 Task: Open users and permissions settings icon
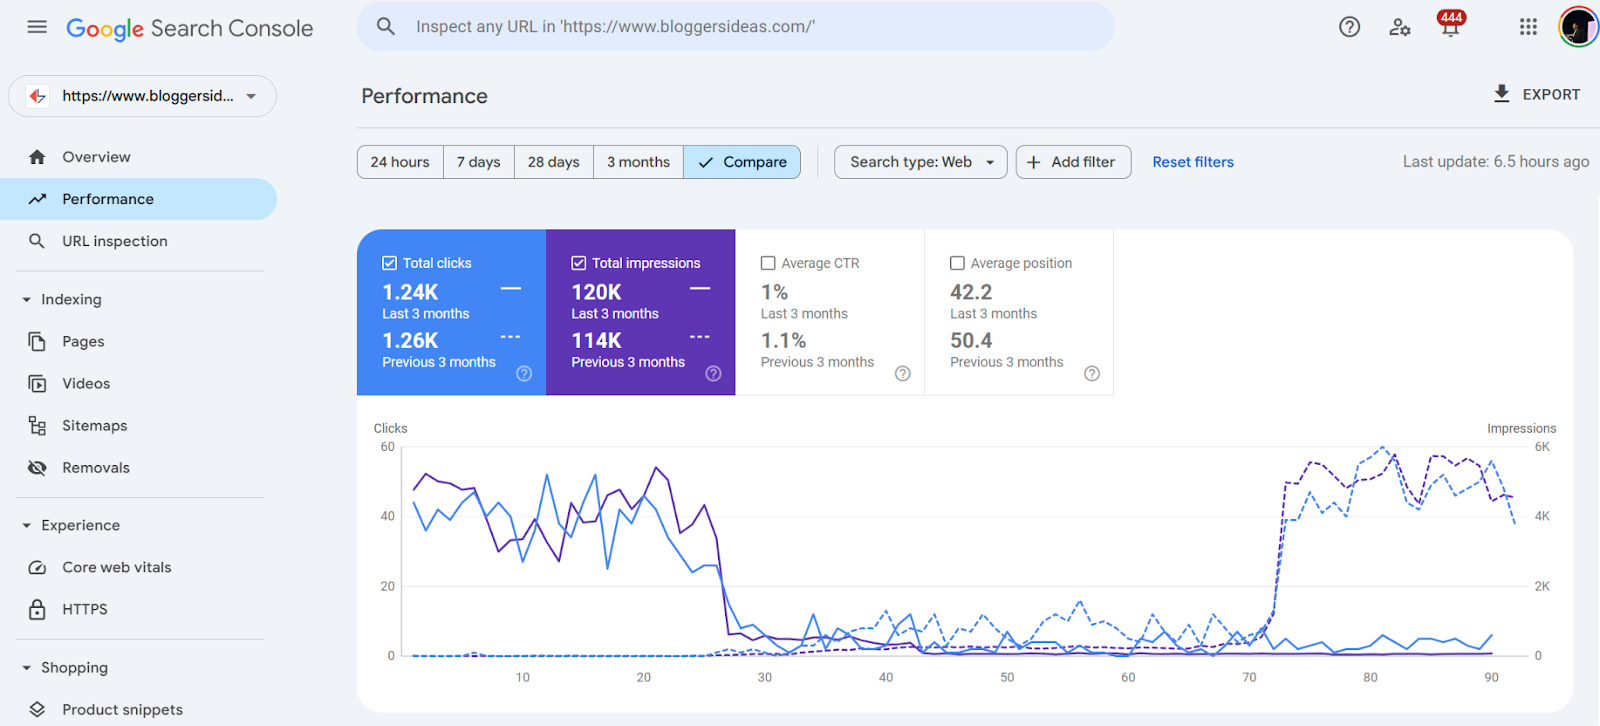click(x=1400, y=27)
